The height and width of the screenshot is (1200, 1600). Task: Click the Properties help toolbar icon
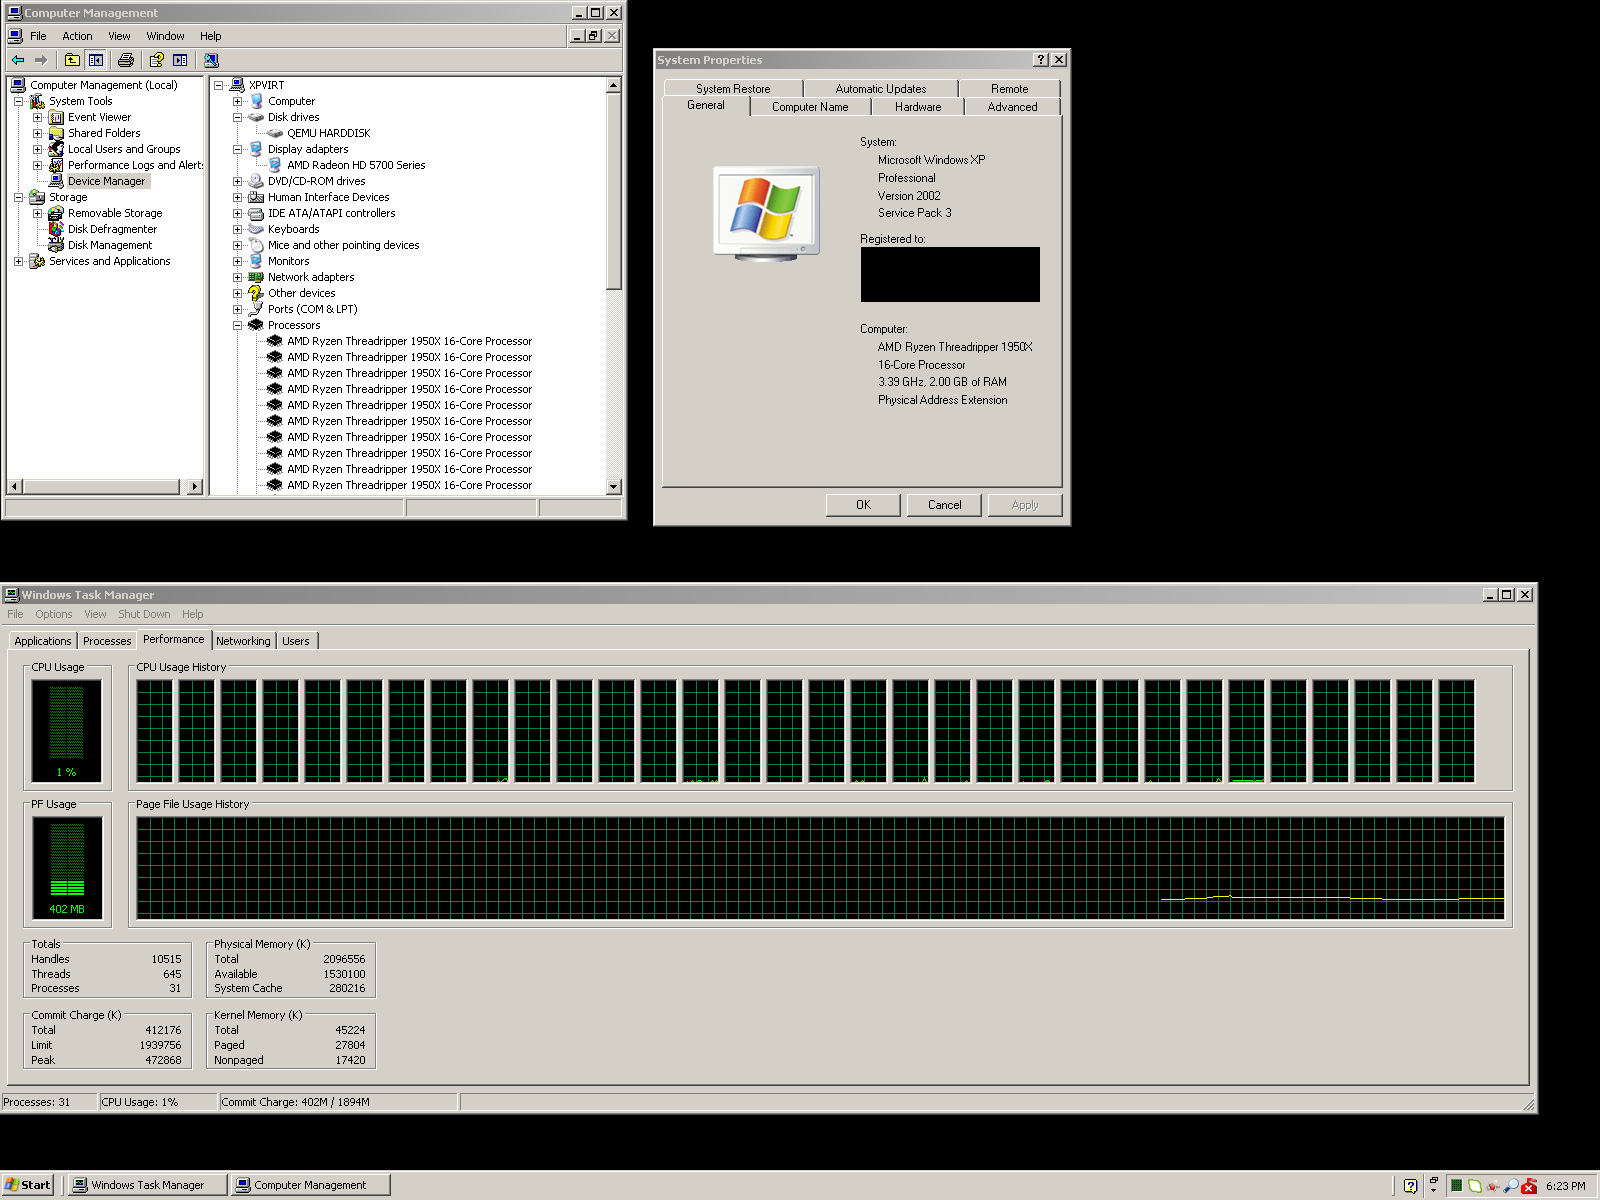(x=156, y=60)
